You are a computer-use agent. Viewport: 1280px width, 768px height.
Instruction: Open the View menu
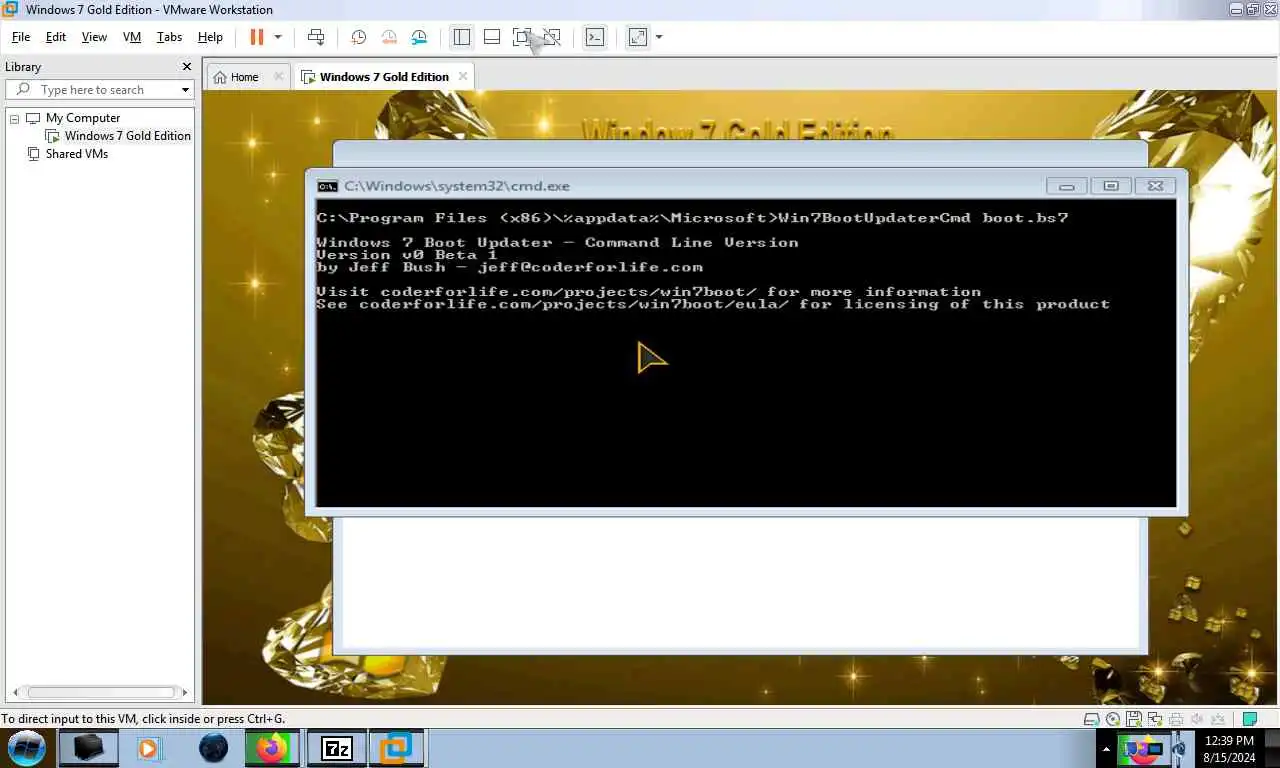94,37
